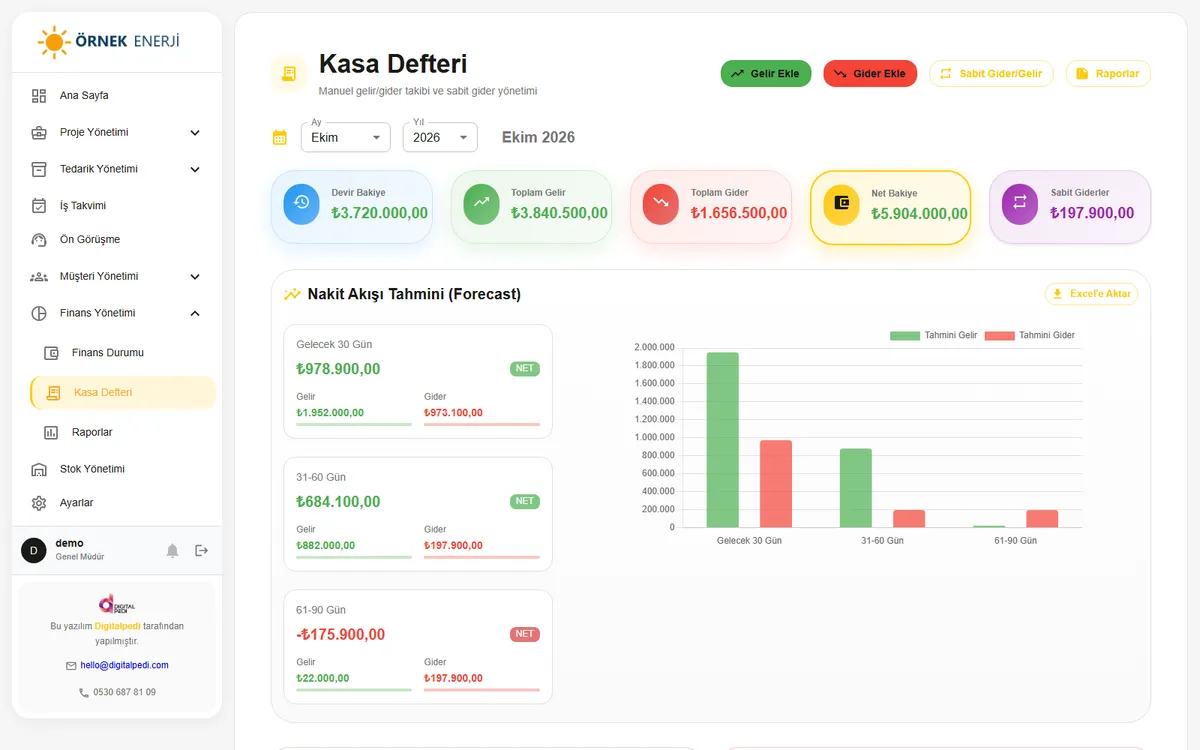This screenshot has height=750, width=1200.
Task: Click the demo user avatar
Action: coord(34,550)
